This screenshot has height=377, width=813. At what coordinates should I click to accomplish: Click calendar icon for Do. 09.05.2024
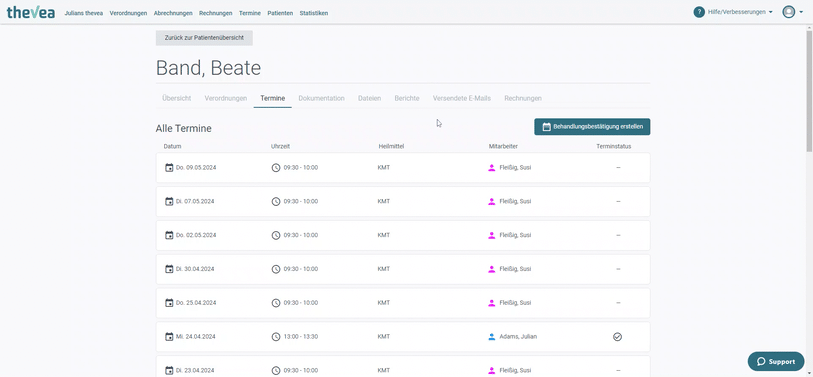click(x=169, y=167)
